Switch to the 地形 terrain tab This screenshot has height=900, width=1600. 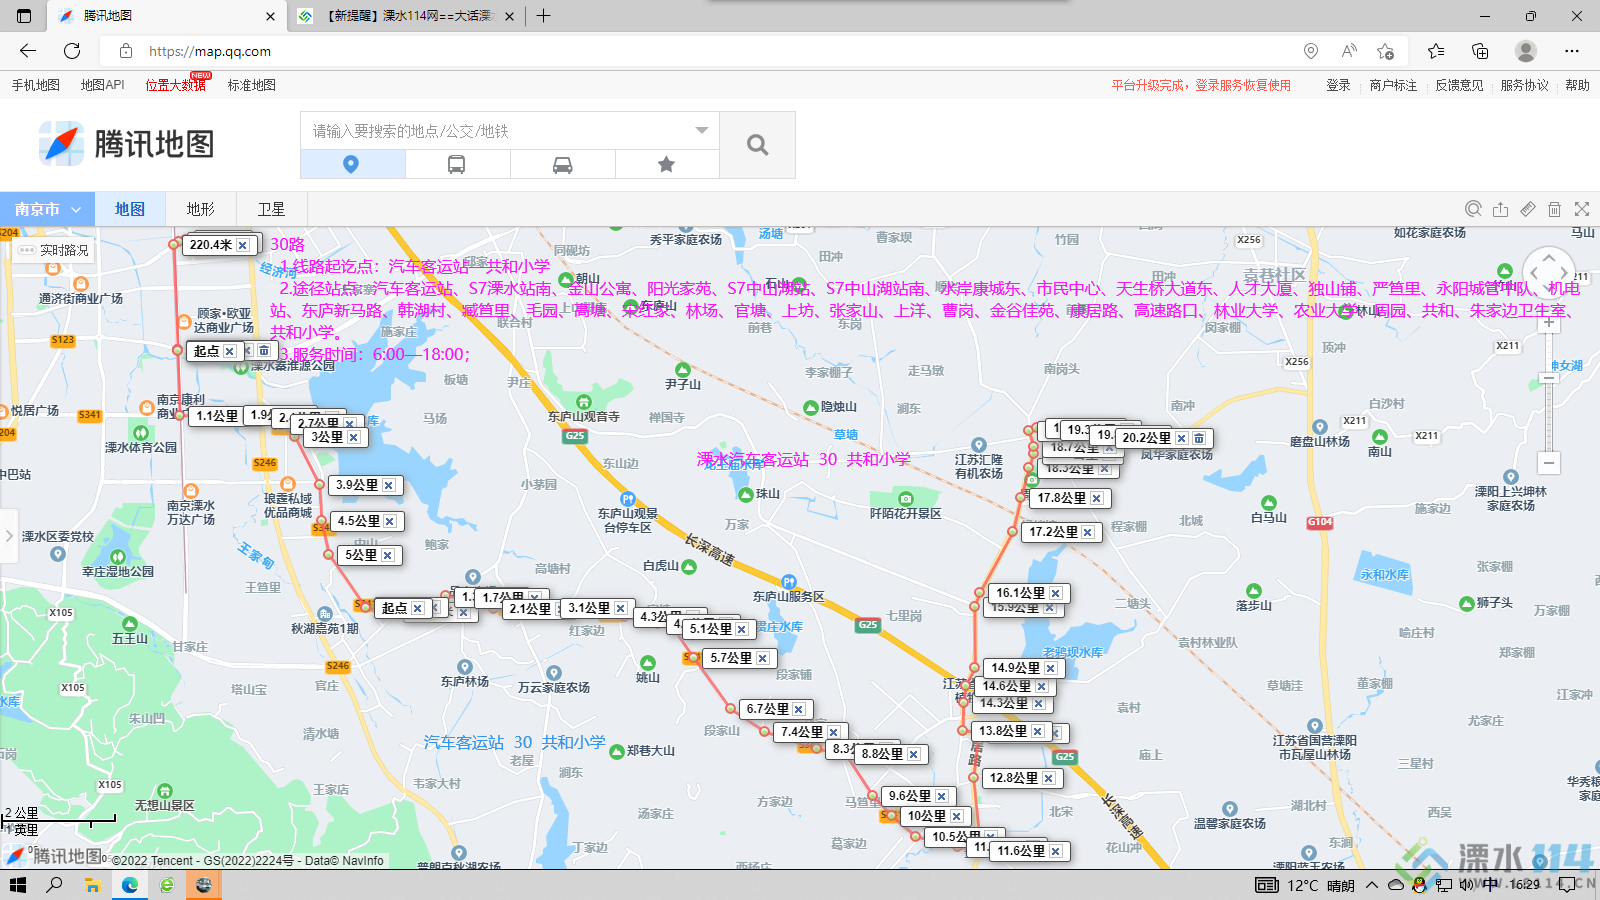point(200,209)
